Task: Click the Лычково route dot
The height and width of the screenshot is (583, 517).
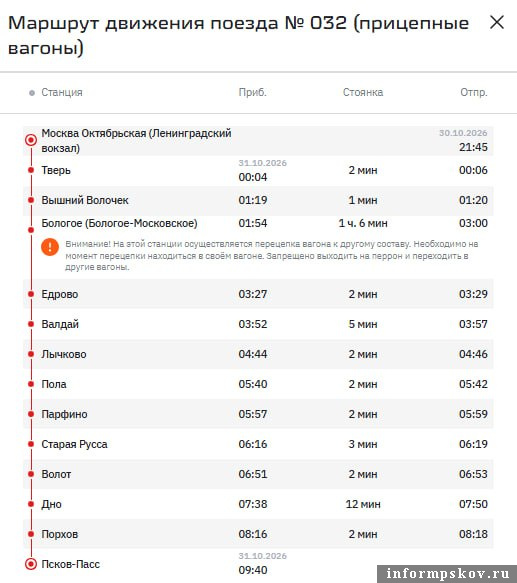Action: pyautogui.click(x=31, y=354)
